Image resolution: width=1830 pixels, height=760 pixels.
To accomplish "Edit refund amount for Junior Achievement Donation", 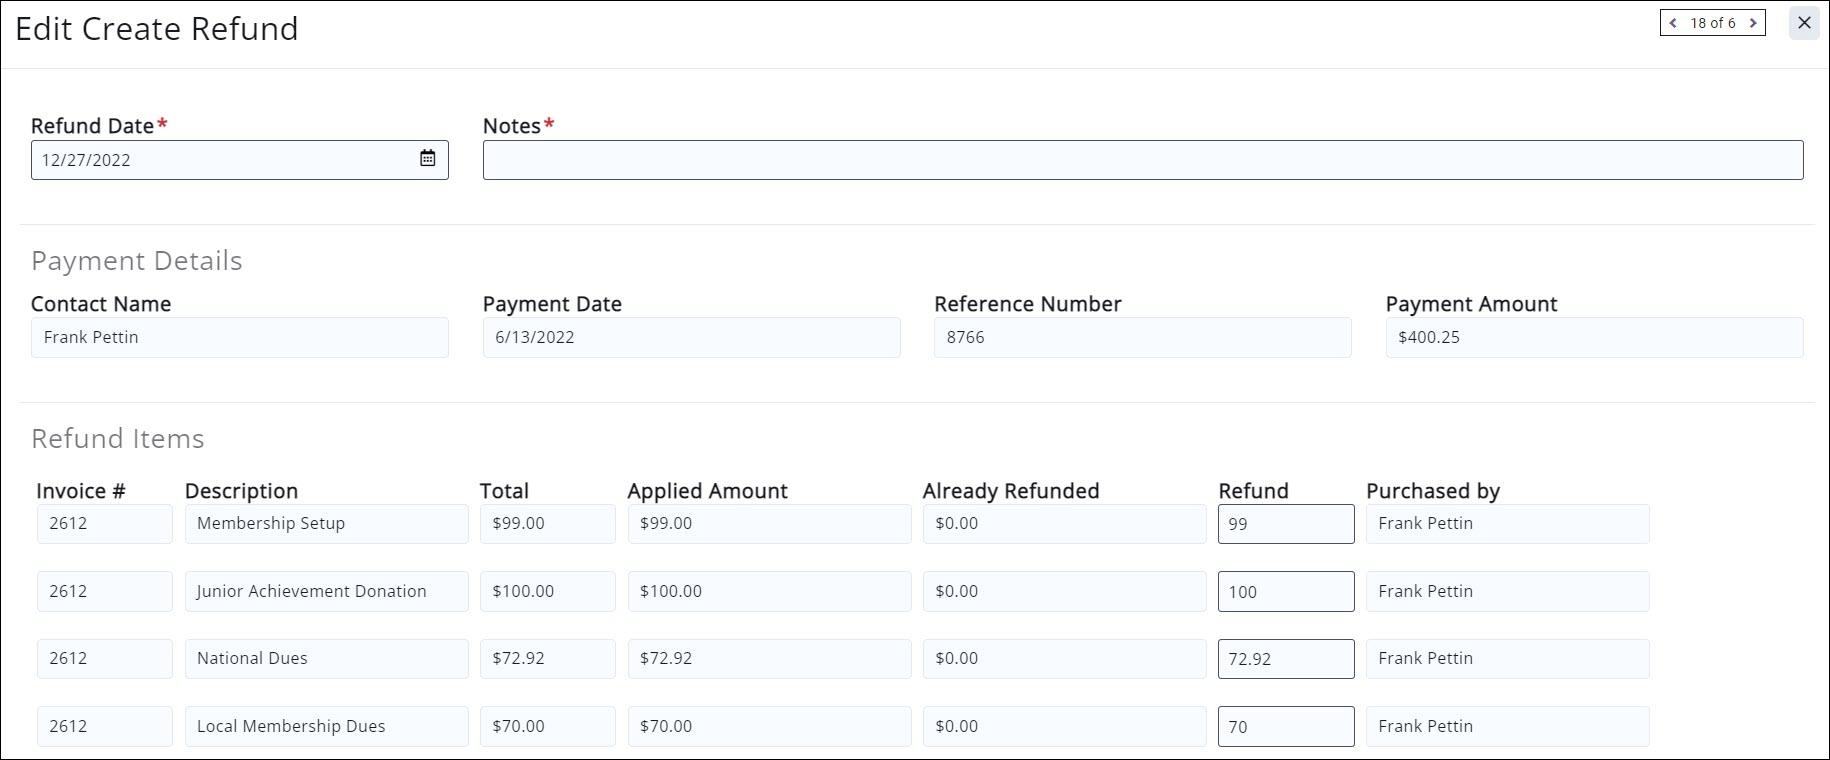I will point(1285,592).
